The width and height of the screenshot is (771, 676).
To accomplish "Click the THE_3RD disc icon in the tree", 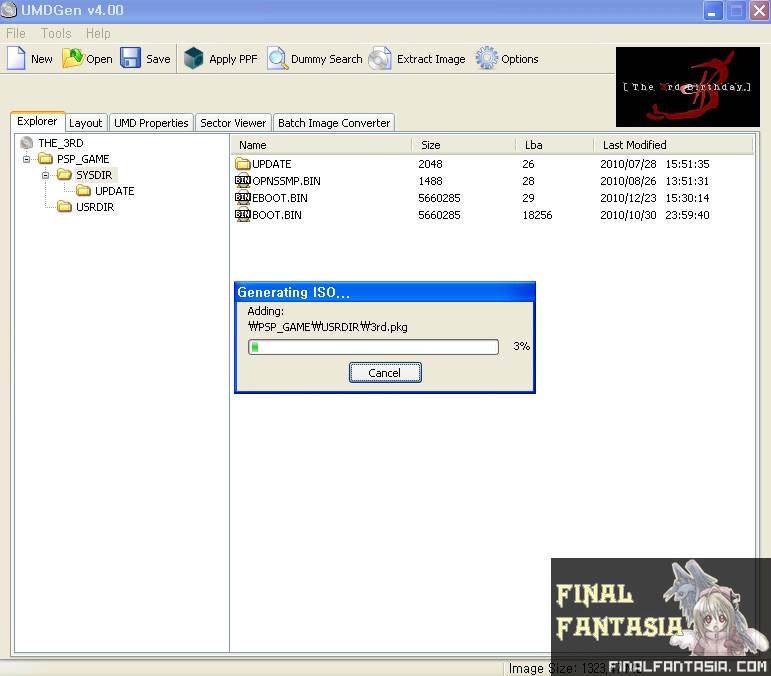I will point(27,143).
